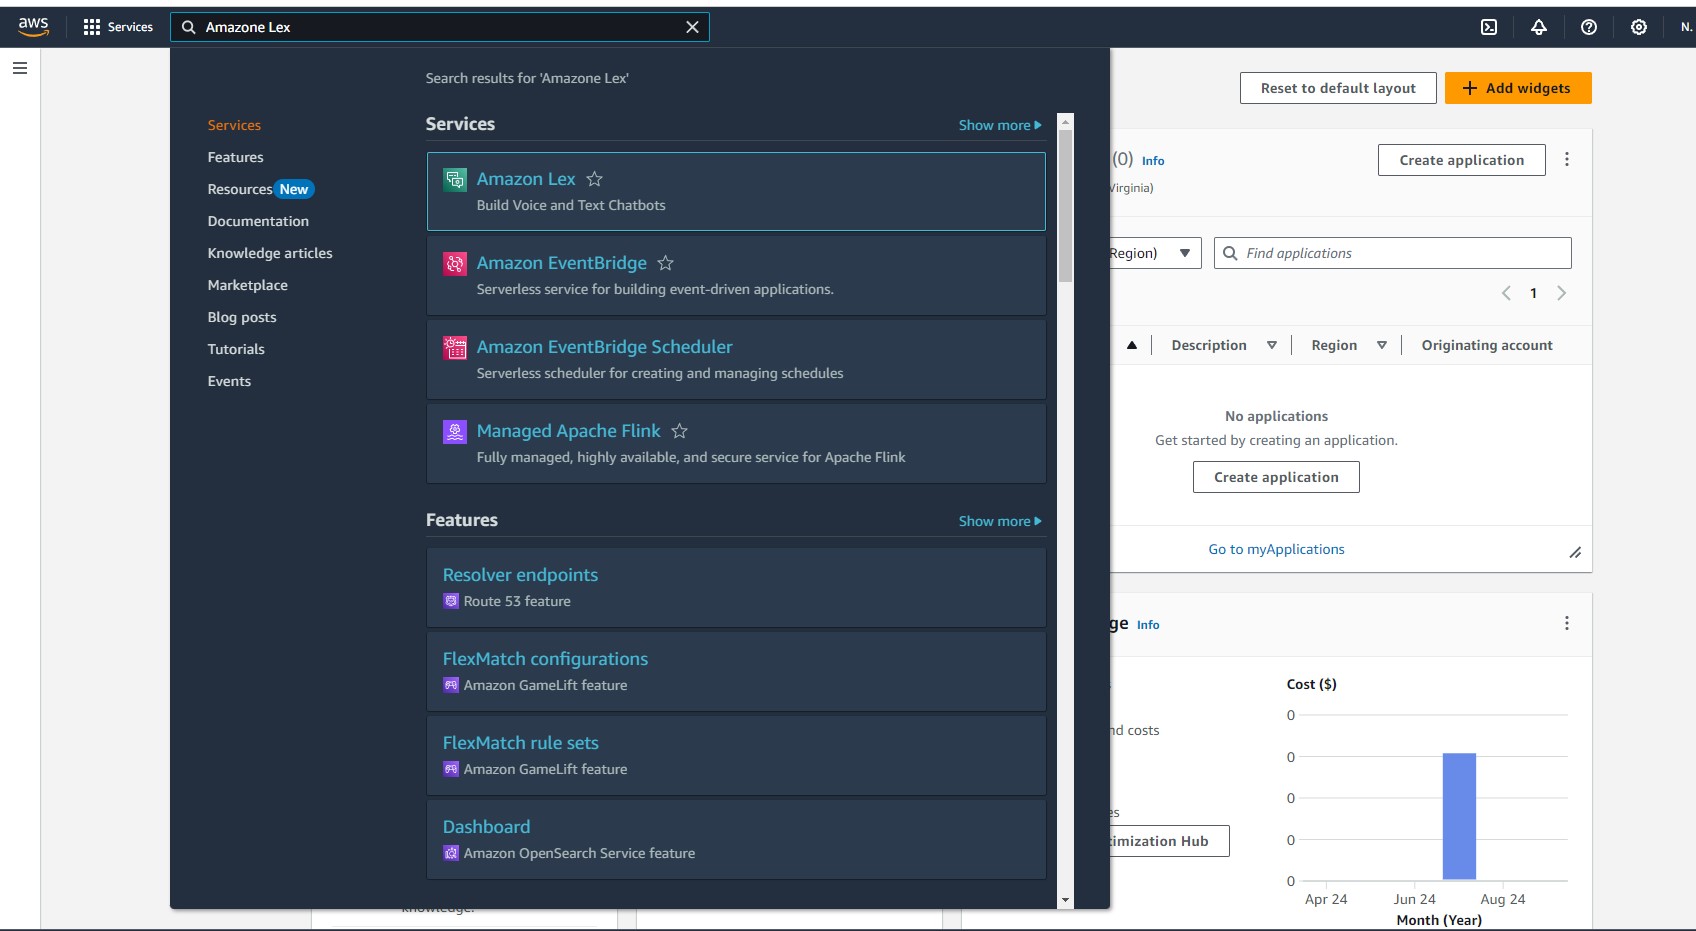Click inside the Find applications field

[x=1390, y=253]
